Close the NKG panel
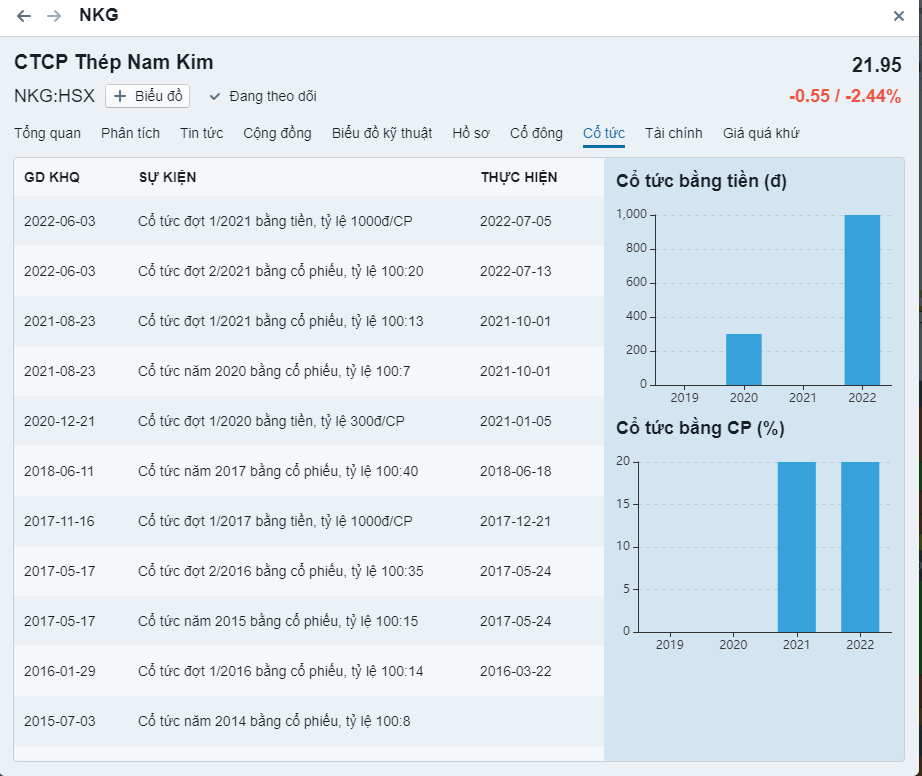This screenshot has width=922, height=776. (898, 16)
